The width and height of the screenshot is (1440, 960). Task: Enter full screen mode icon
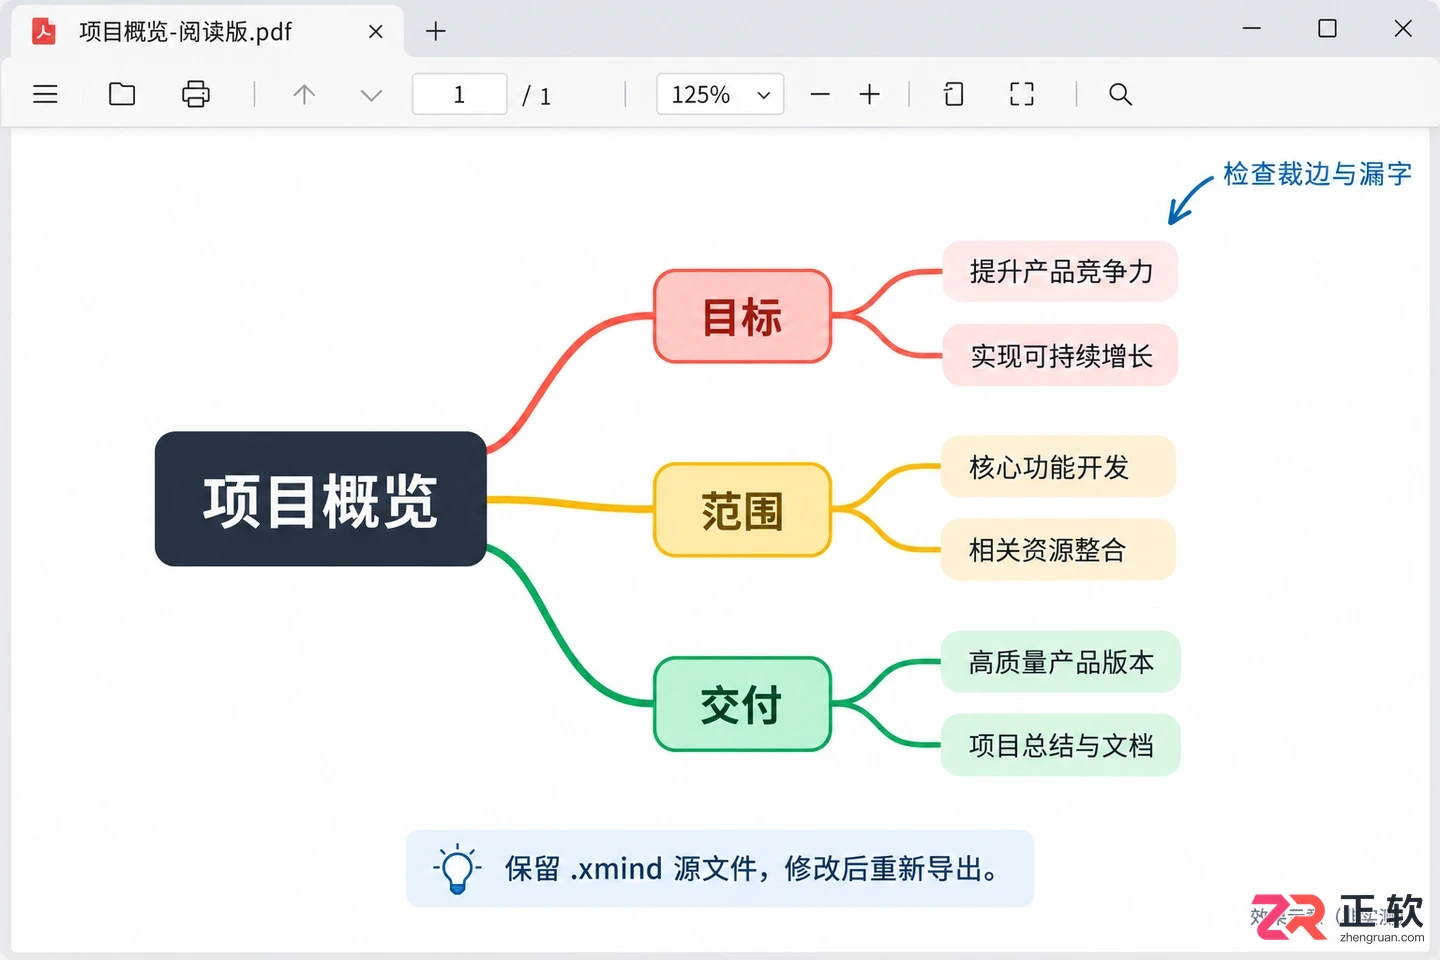click(x=1022, y=95)
